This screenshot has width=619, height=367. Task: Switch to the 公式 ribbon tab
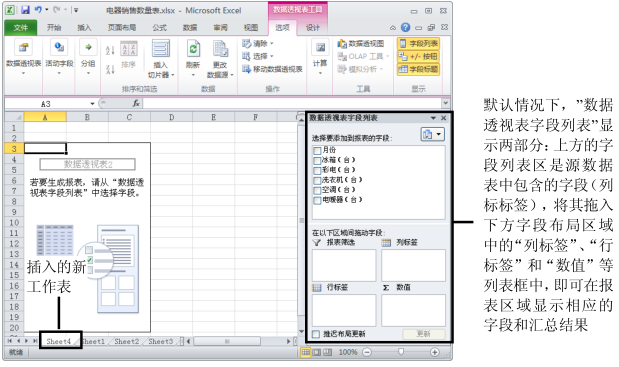[x=159, y=27]
